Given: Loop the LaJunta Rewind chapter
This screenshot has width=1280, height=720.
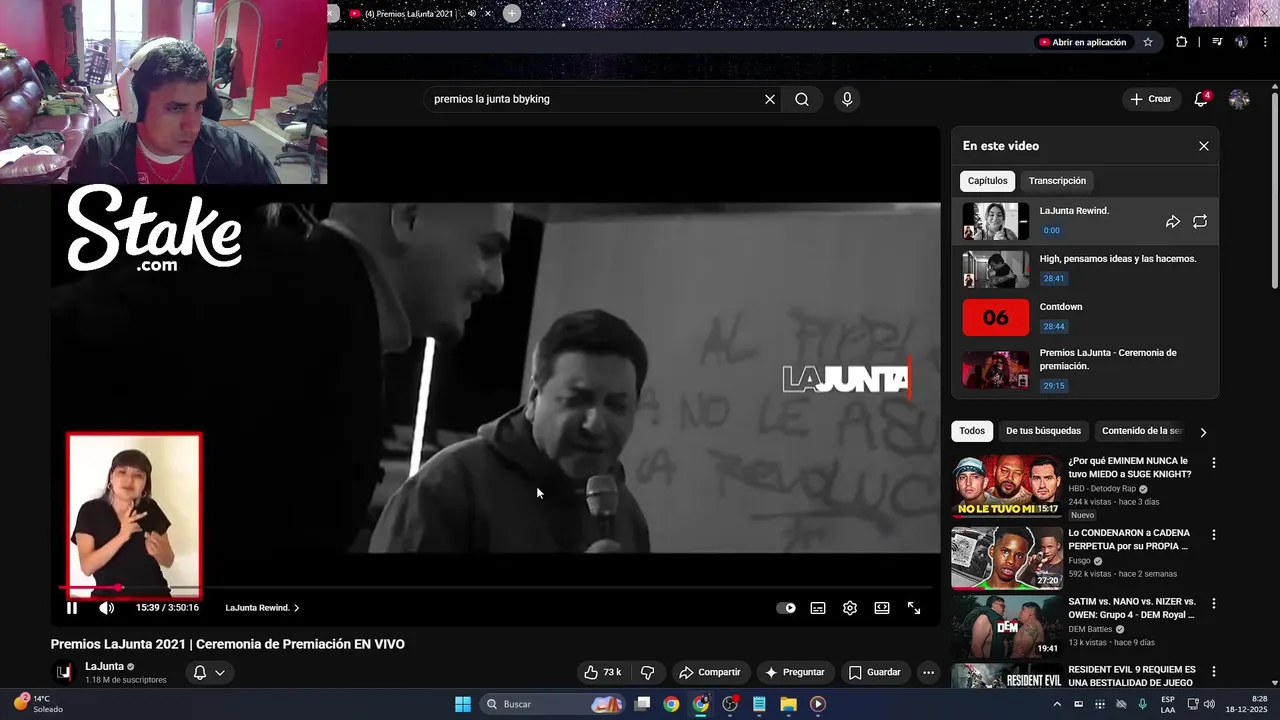Looking at the screenshot, I should coord(1200,222).
